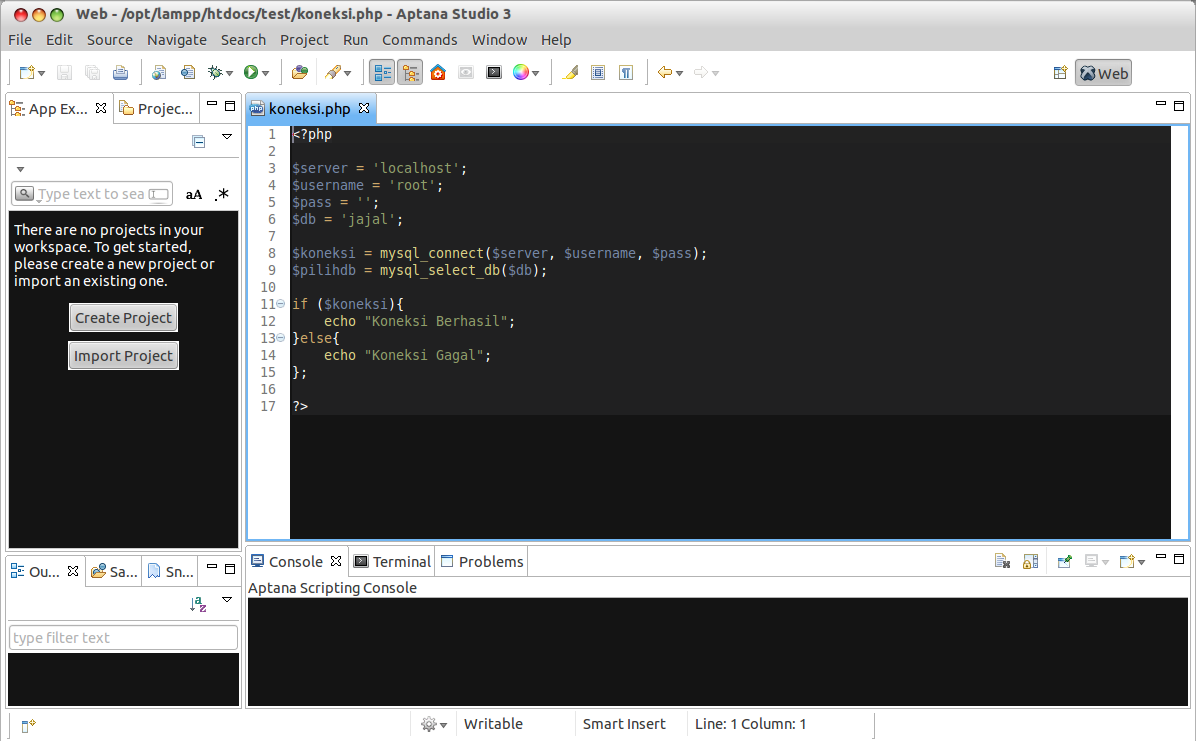Click the second web browser toolbar icon
Screen dimensions: 1196x741
(188, 72)
